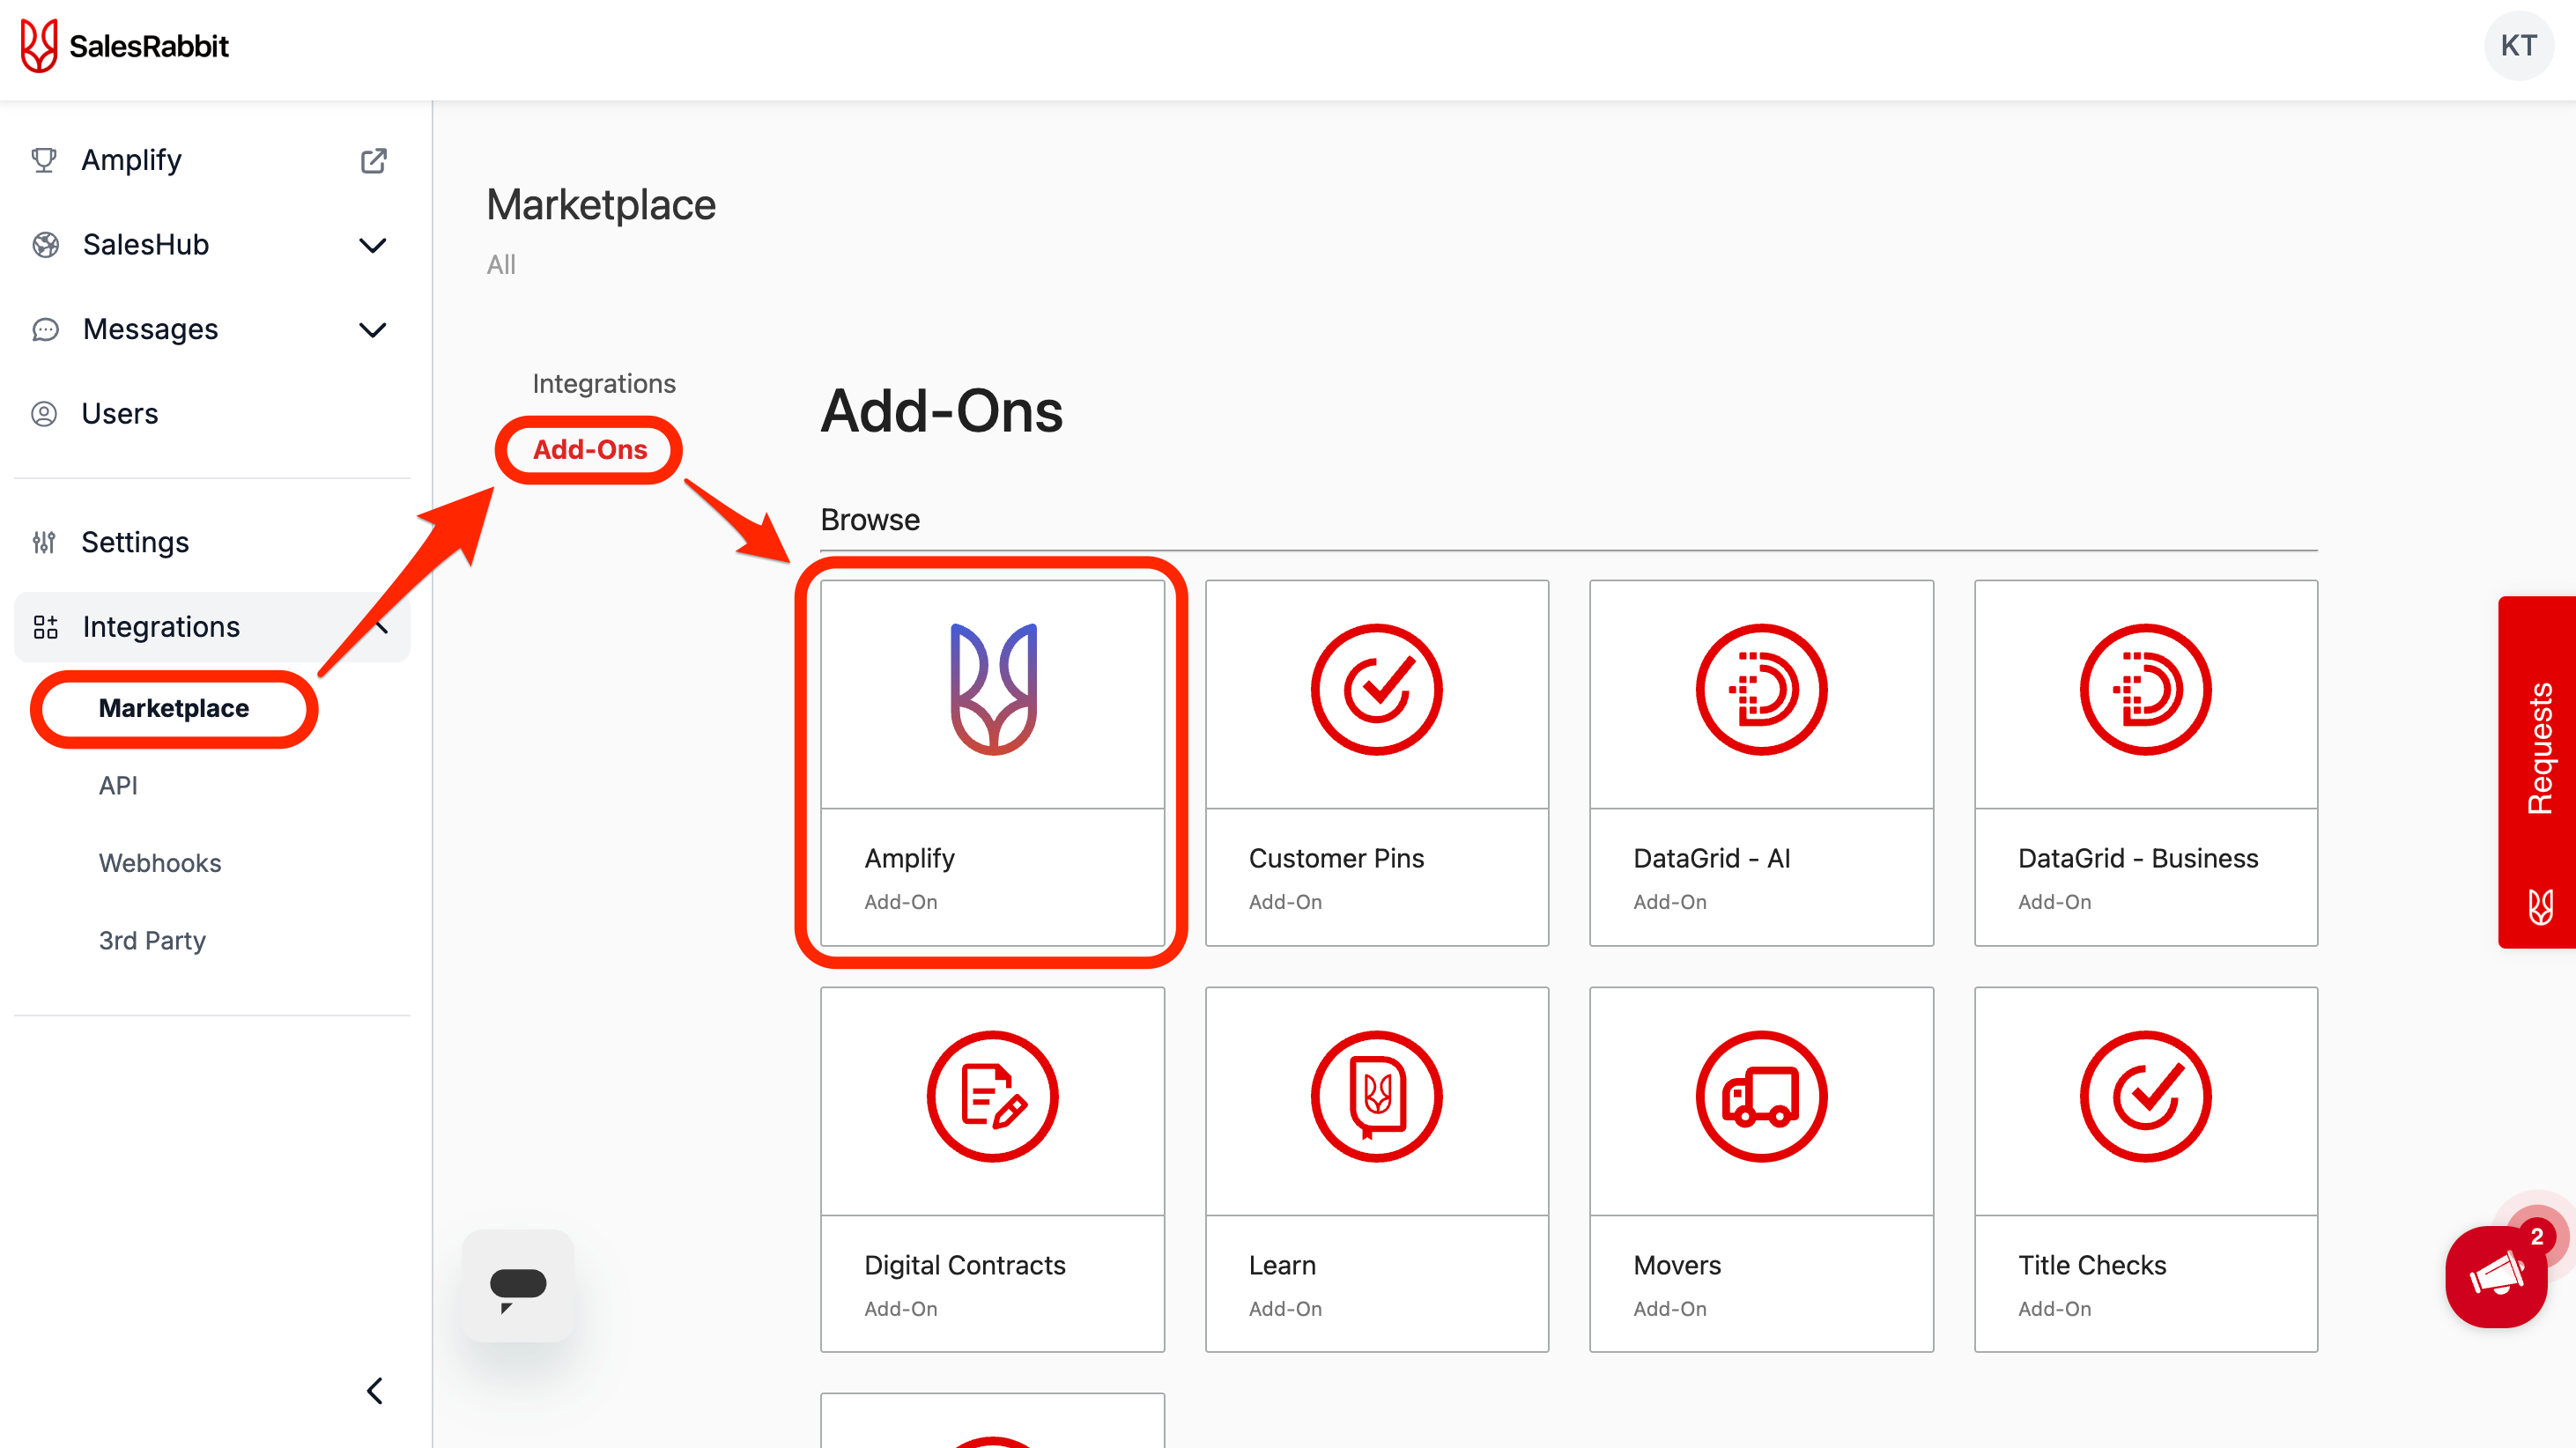Viewport: 2576px width, 1448px height.
Task: Switch to the Add-Ons marketplace tab
Action: (x=590, y=450)
